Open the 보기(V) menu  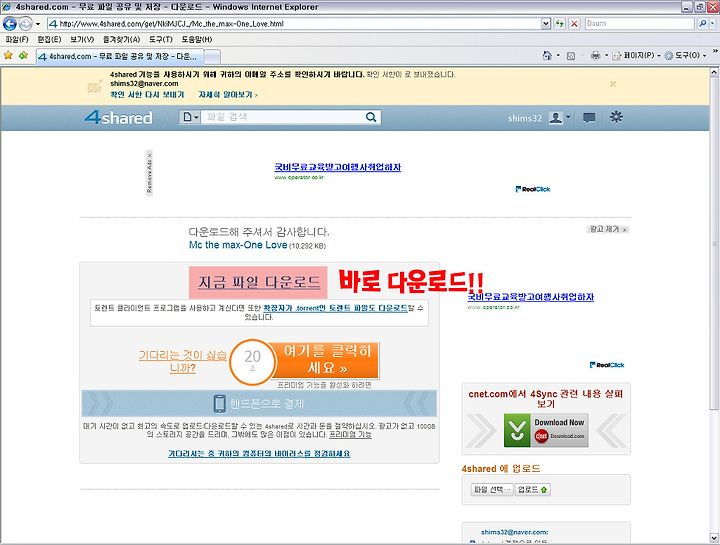tap(82, 39)
